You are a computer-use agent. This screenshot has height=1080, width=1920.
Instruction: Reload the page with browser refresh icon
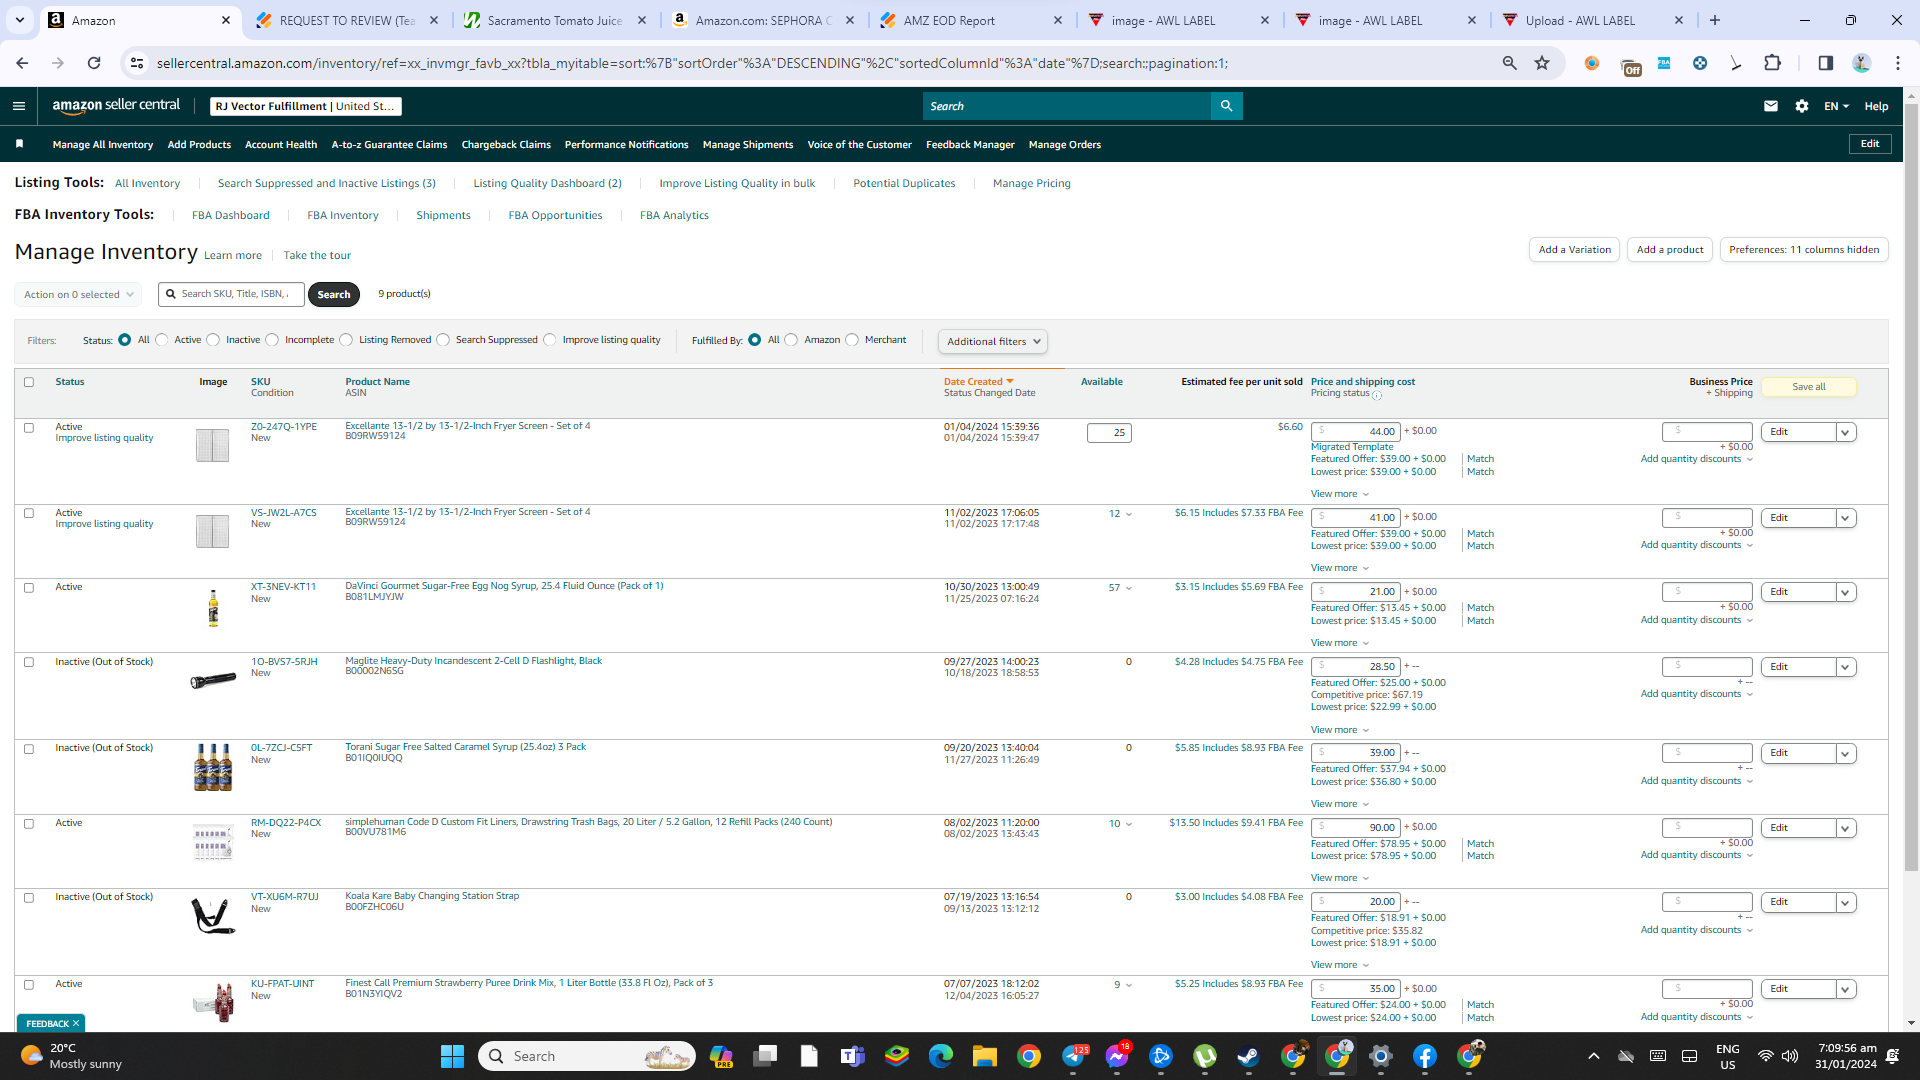[x=94, y=63]
